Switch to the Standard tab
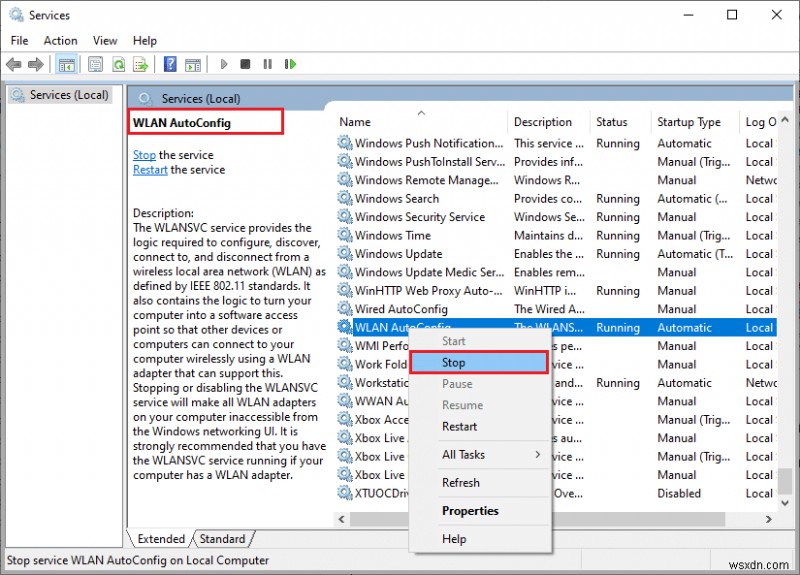800x575 pixels. coord(222,539)
